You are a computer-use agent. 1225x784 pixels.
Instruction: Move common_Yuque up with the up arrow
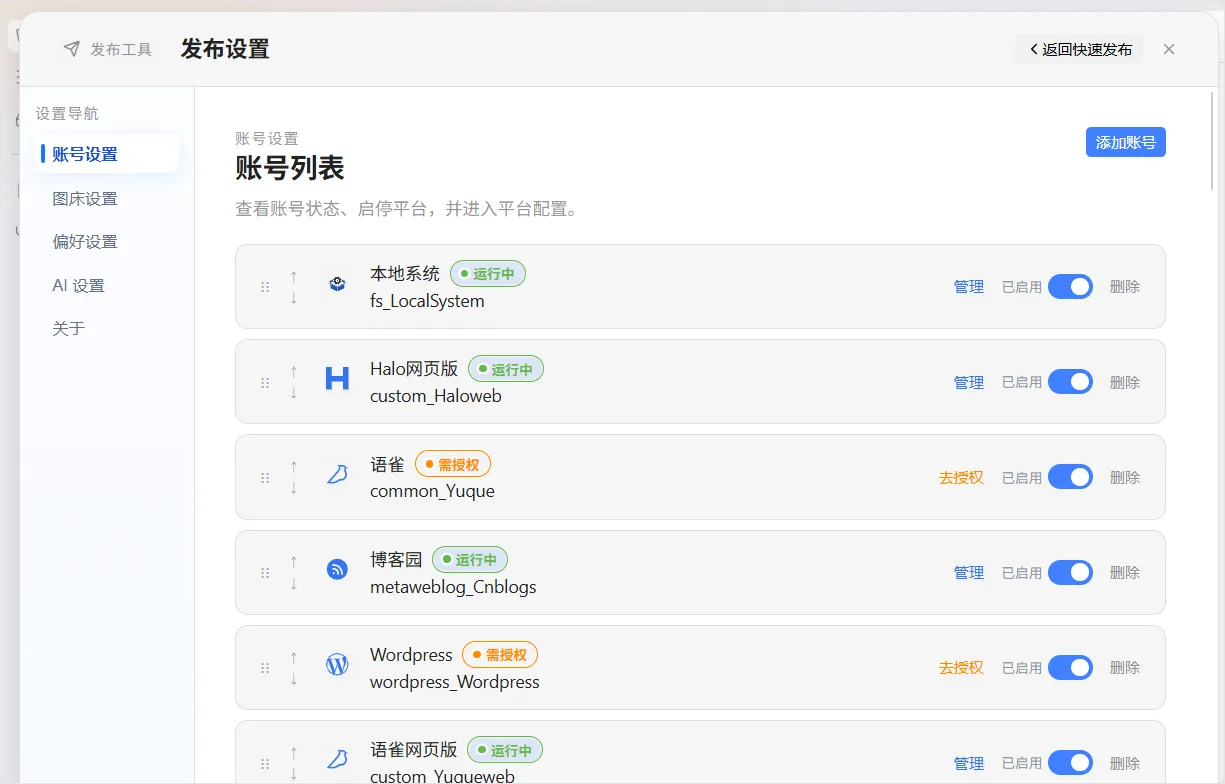tap(293, 466)
